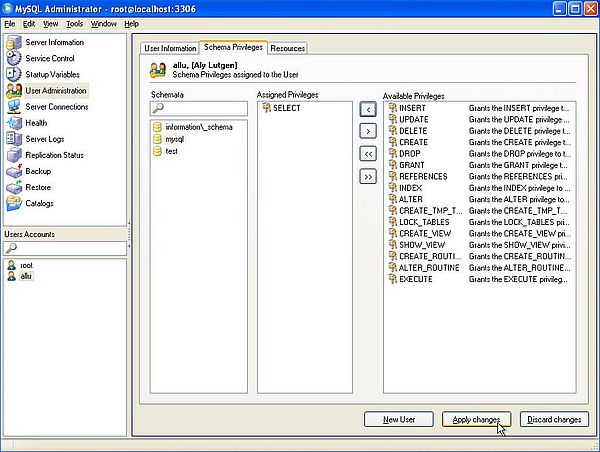Click SELECT assigned privilege icon
600x452 pixels.
(x=266, y=108)
